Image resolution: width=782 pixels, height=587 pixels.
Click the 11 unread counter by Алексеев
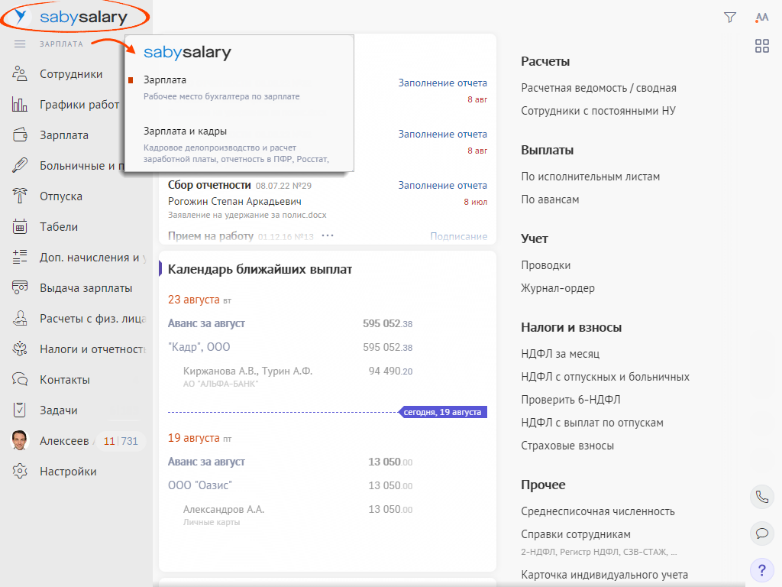pos(109,441)
